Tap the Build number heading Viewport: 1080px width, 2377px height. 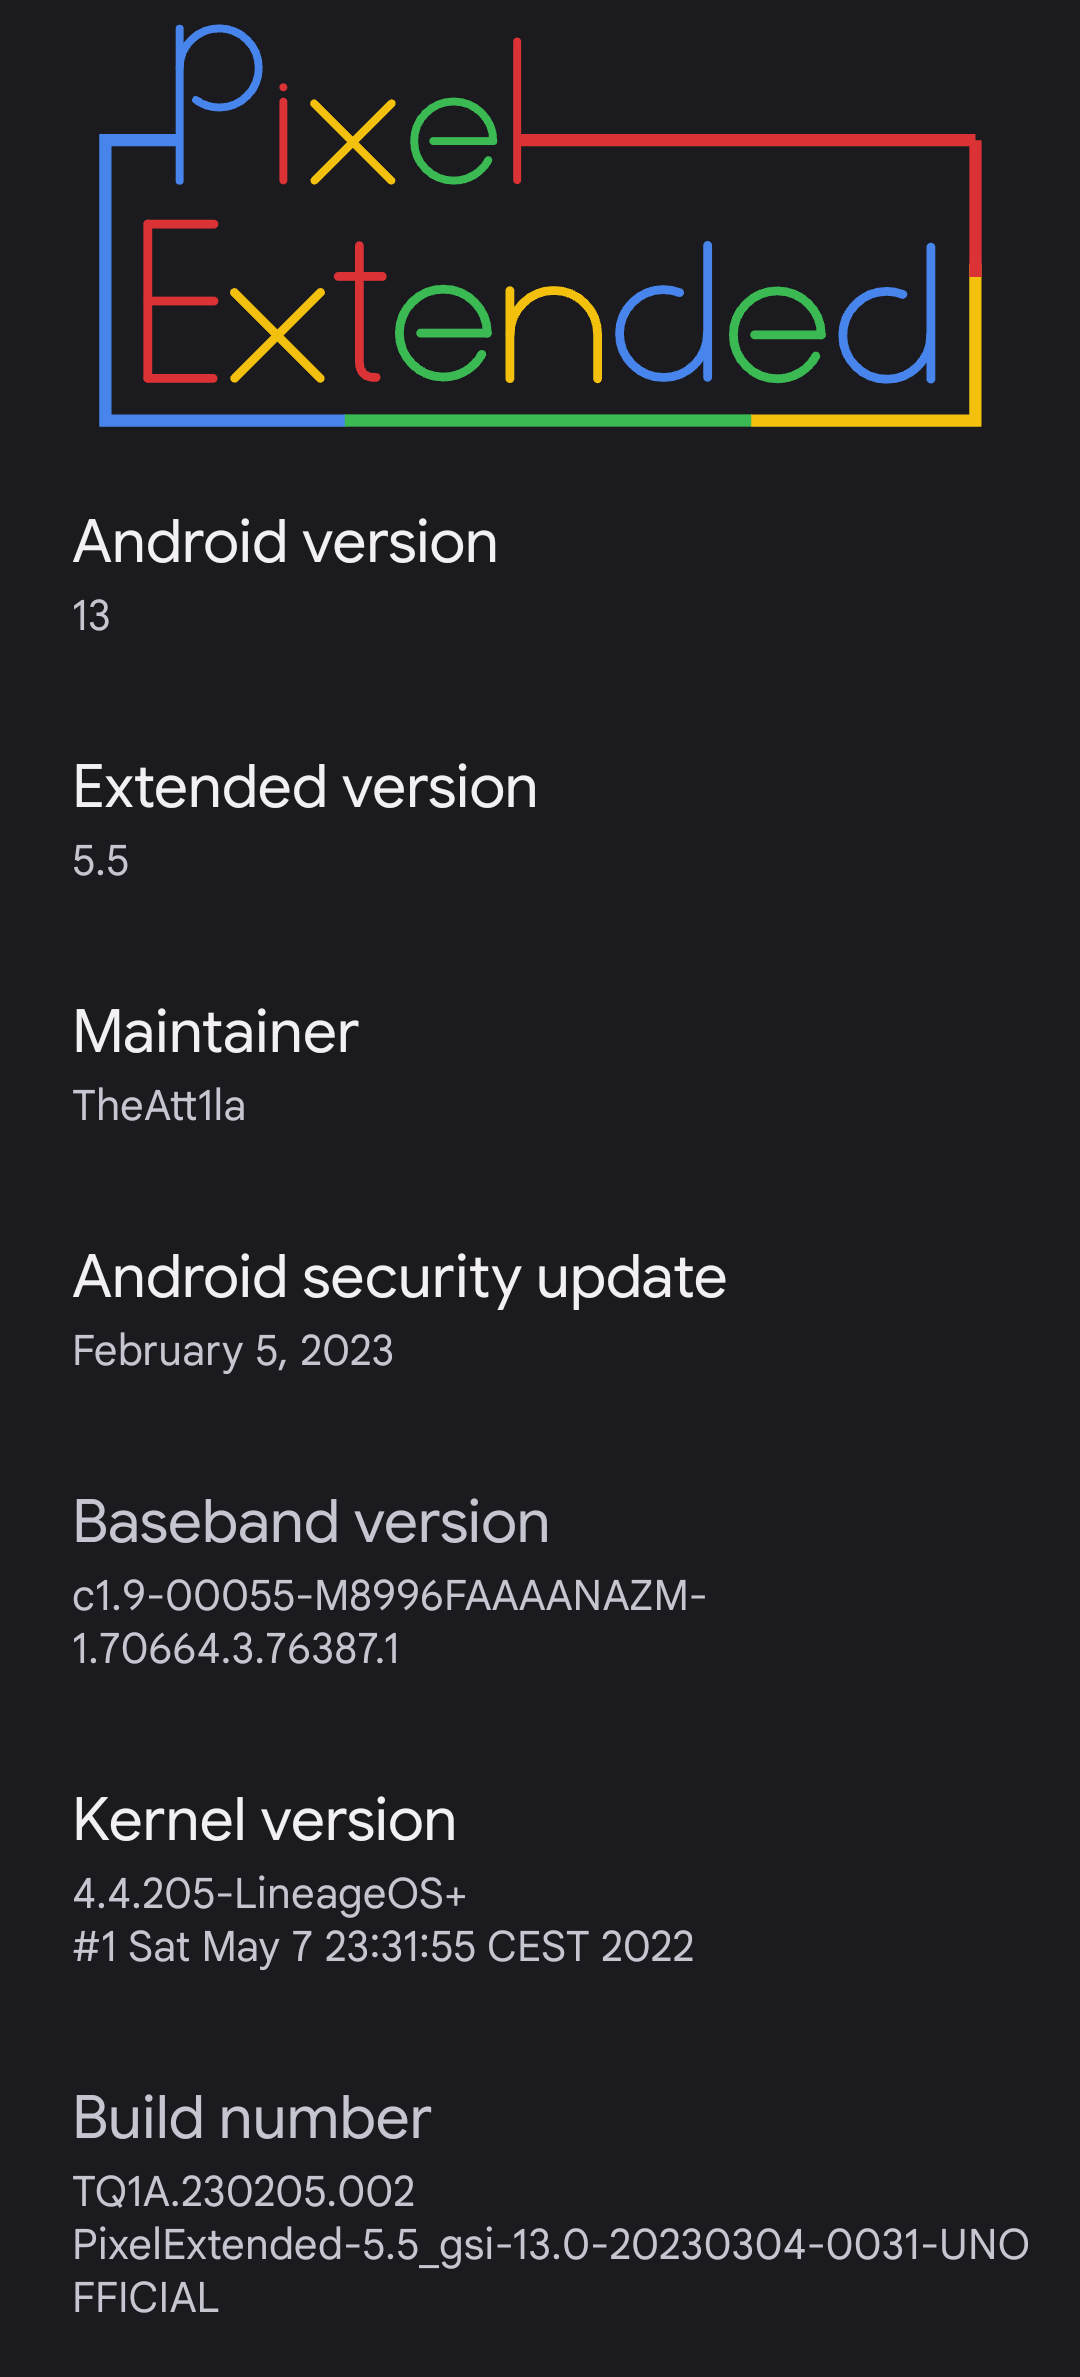click(252, 2118)
